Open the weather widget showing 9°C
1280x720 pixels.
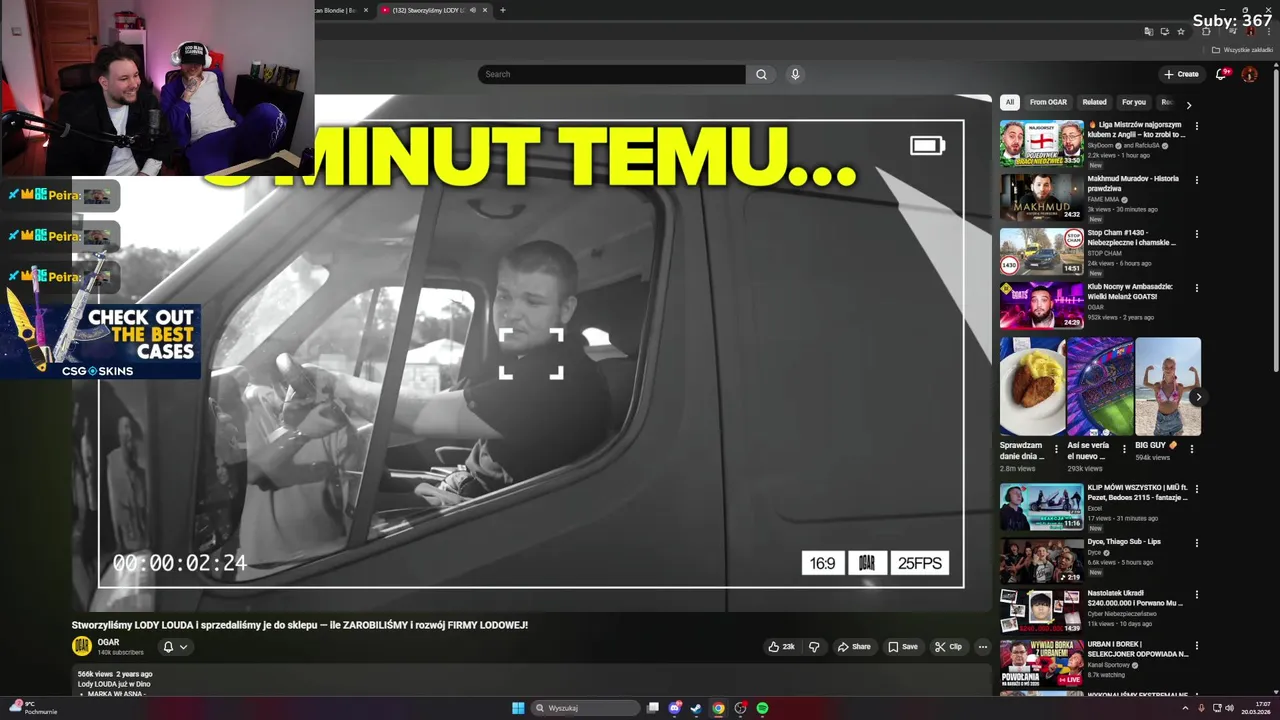coord(32,708)
